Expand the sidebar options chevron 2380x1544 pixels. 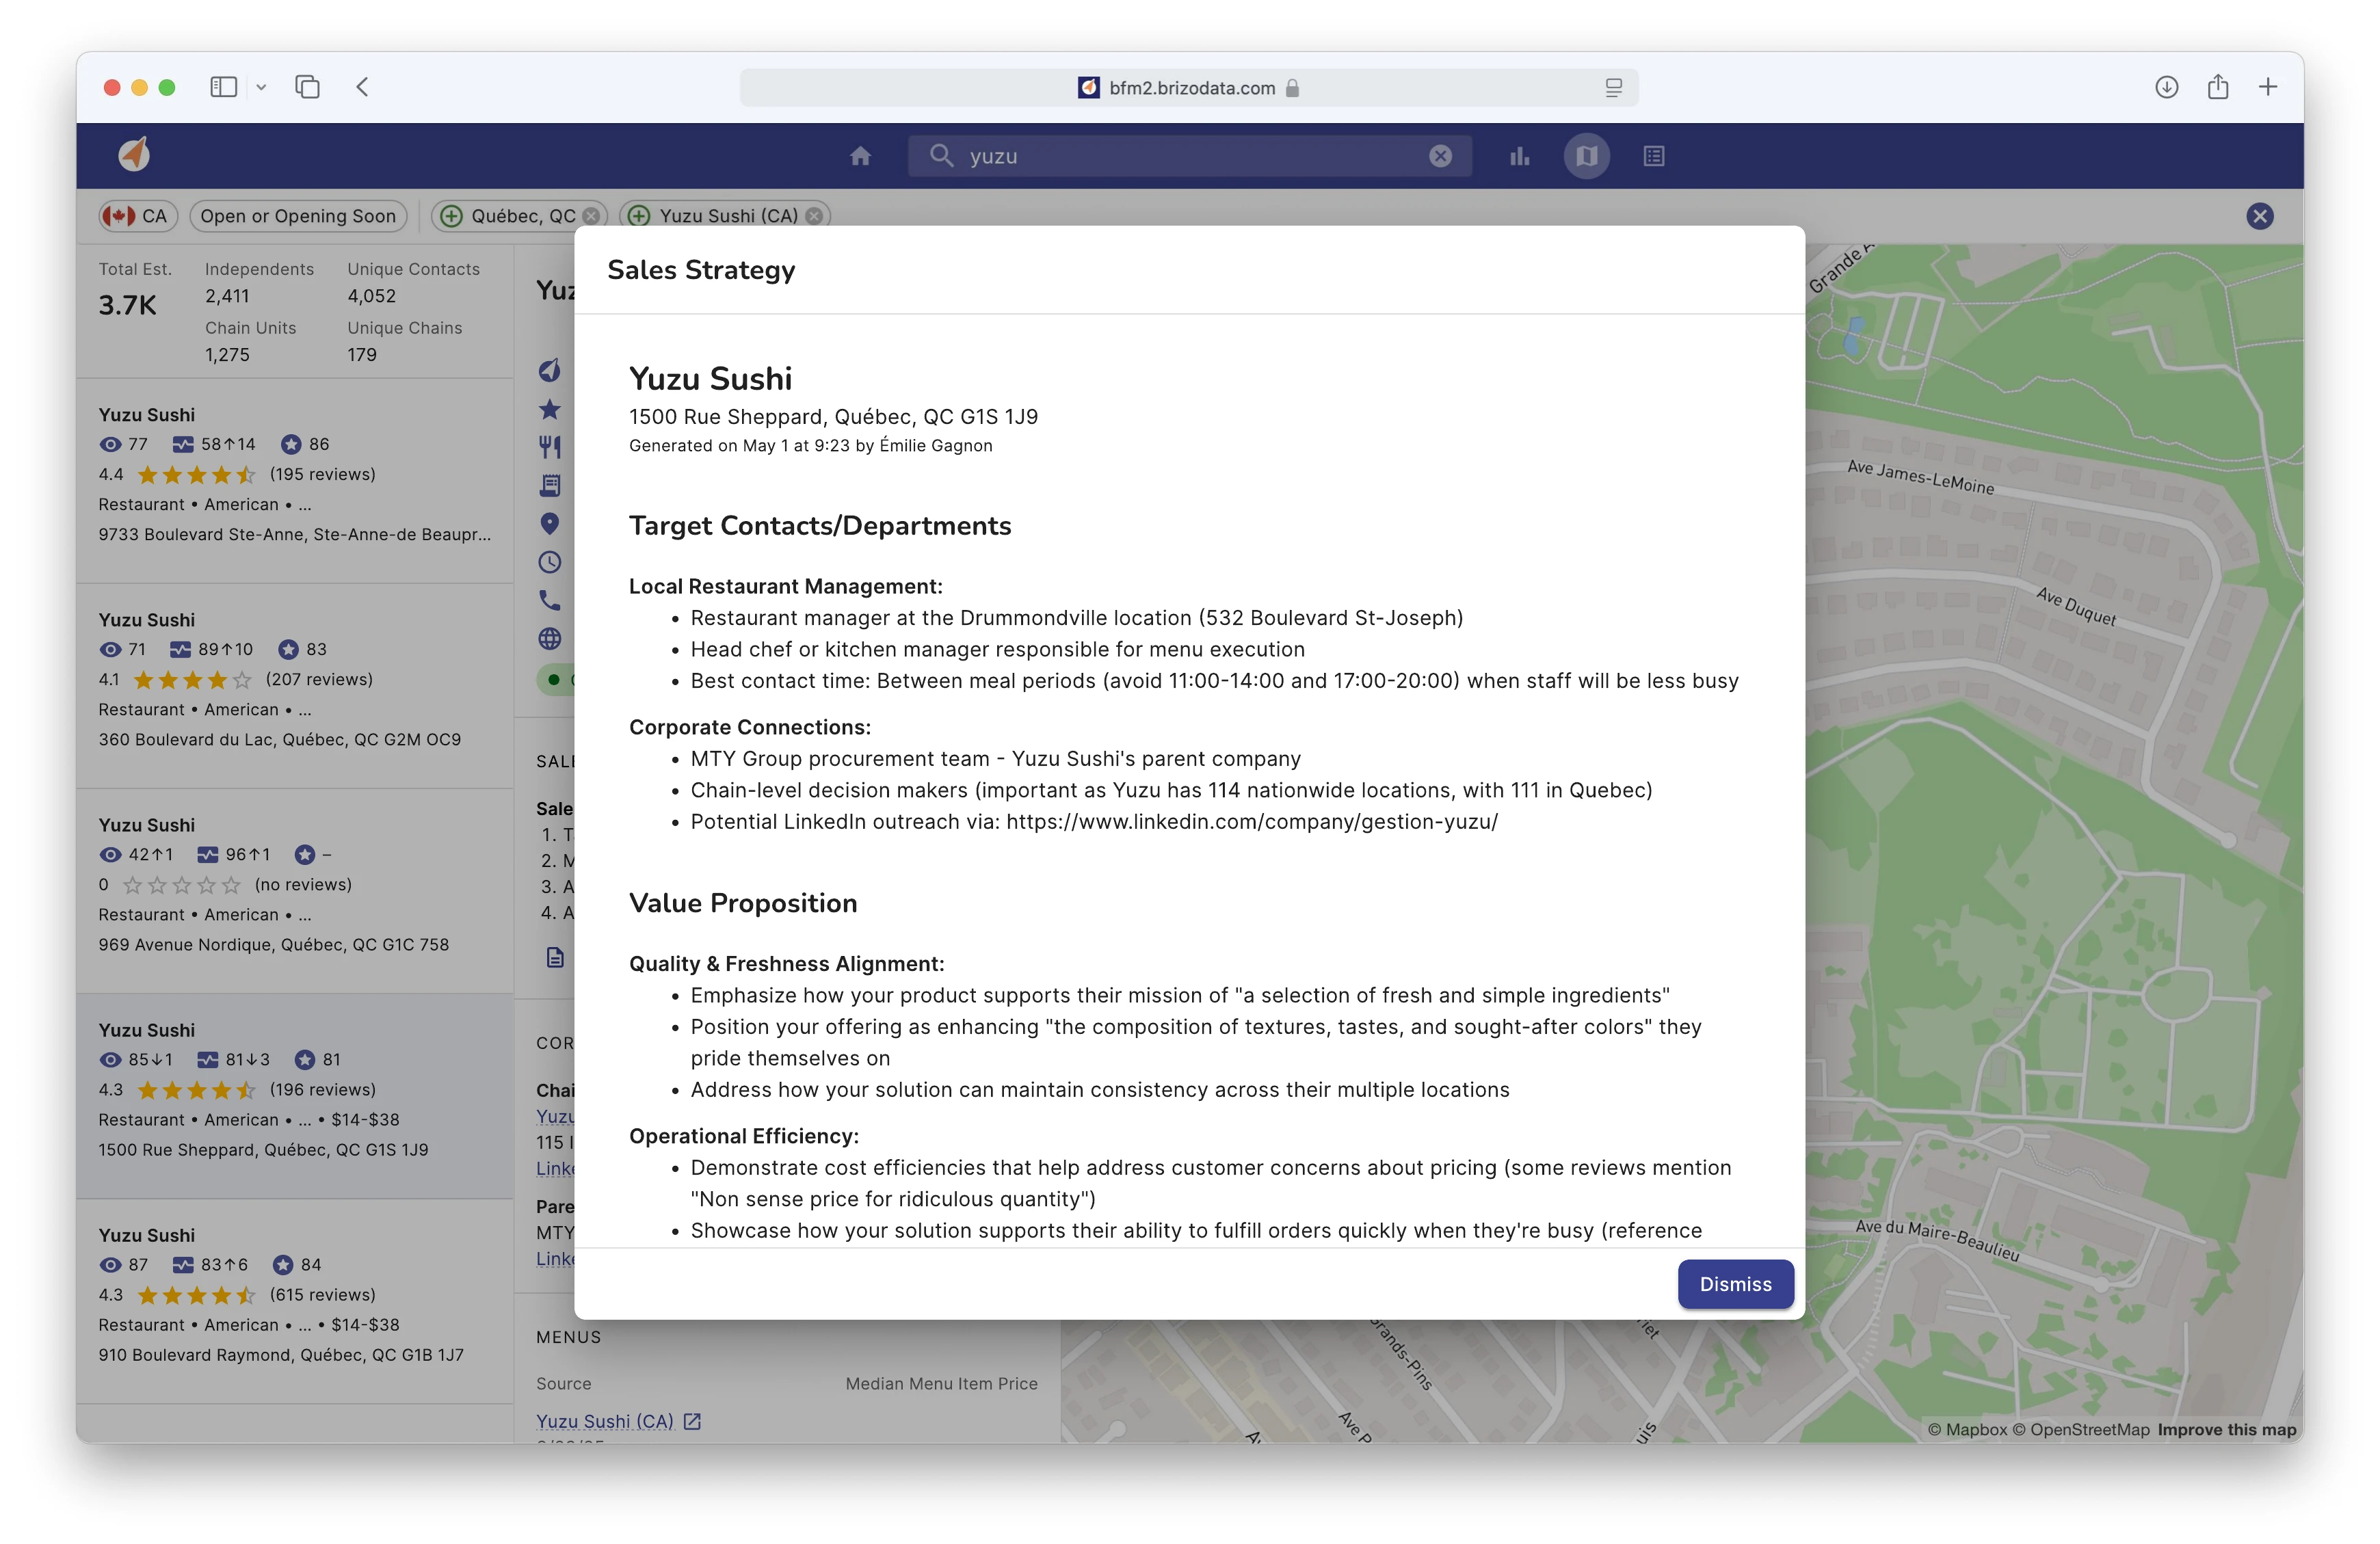point(261,87)
